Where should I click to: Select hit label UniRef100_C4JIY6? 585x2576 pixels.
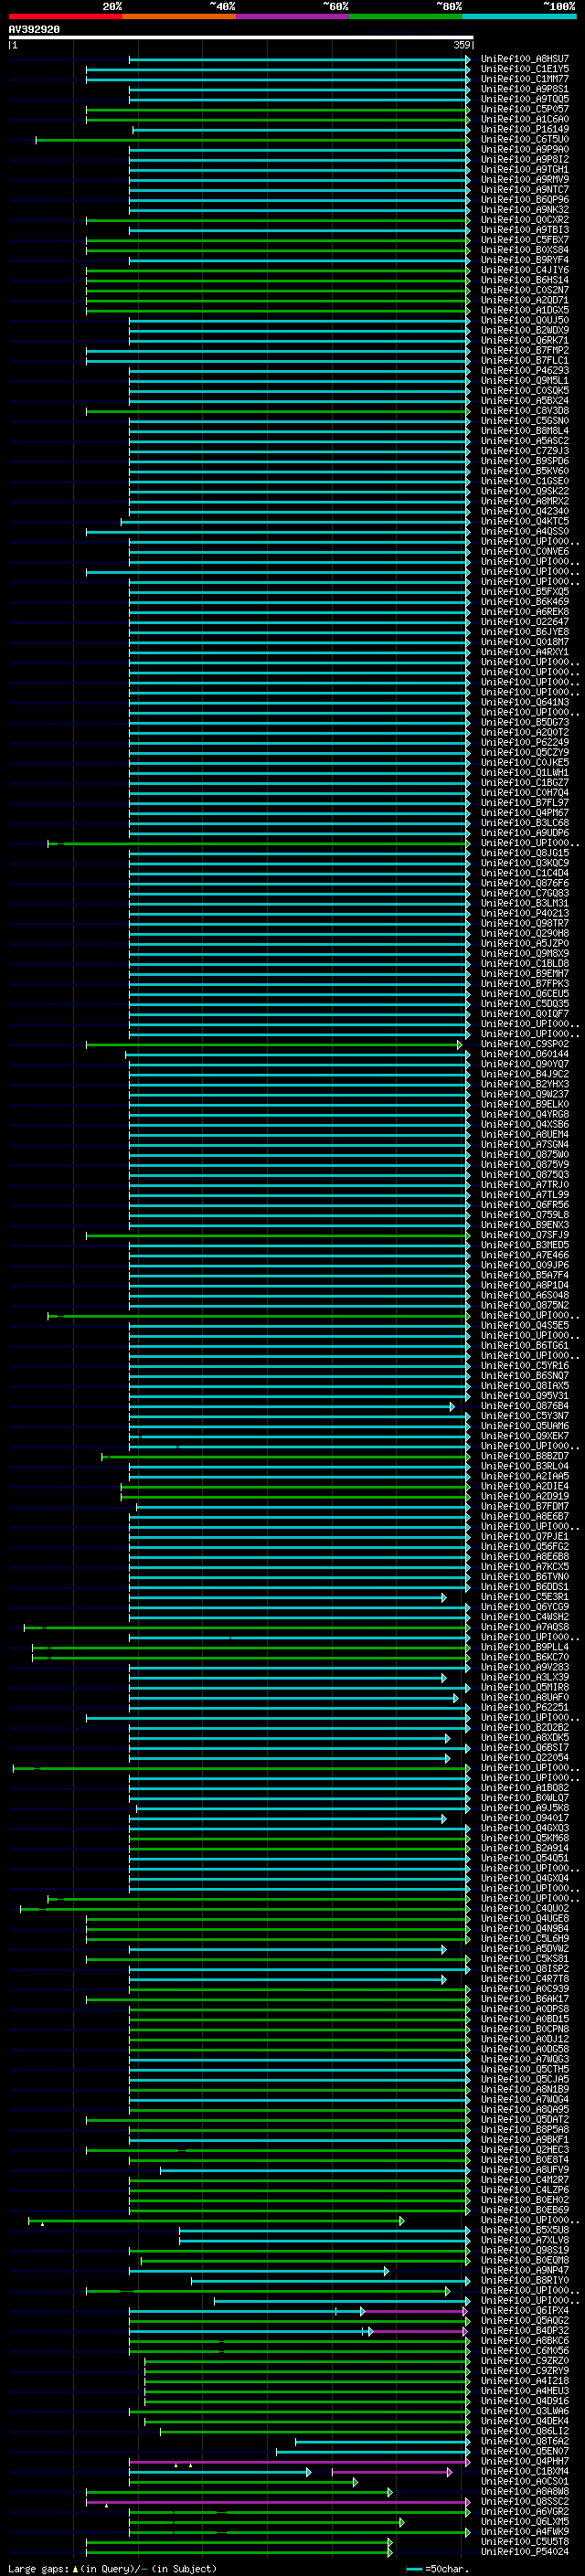click(525, 270)
